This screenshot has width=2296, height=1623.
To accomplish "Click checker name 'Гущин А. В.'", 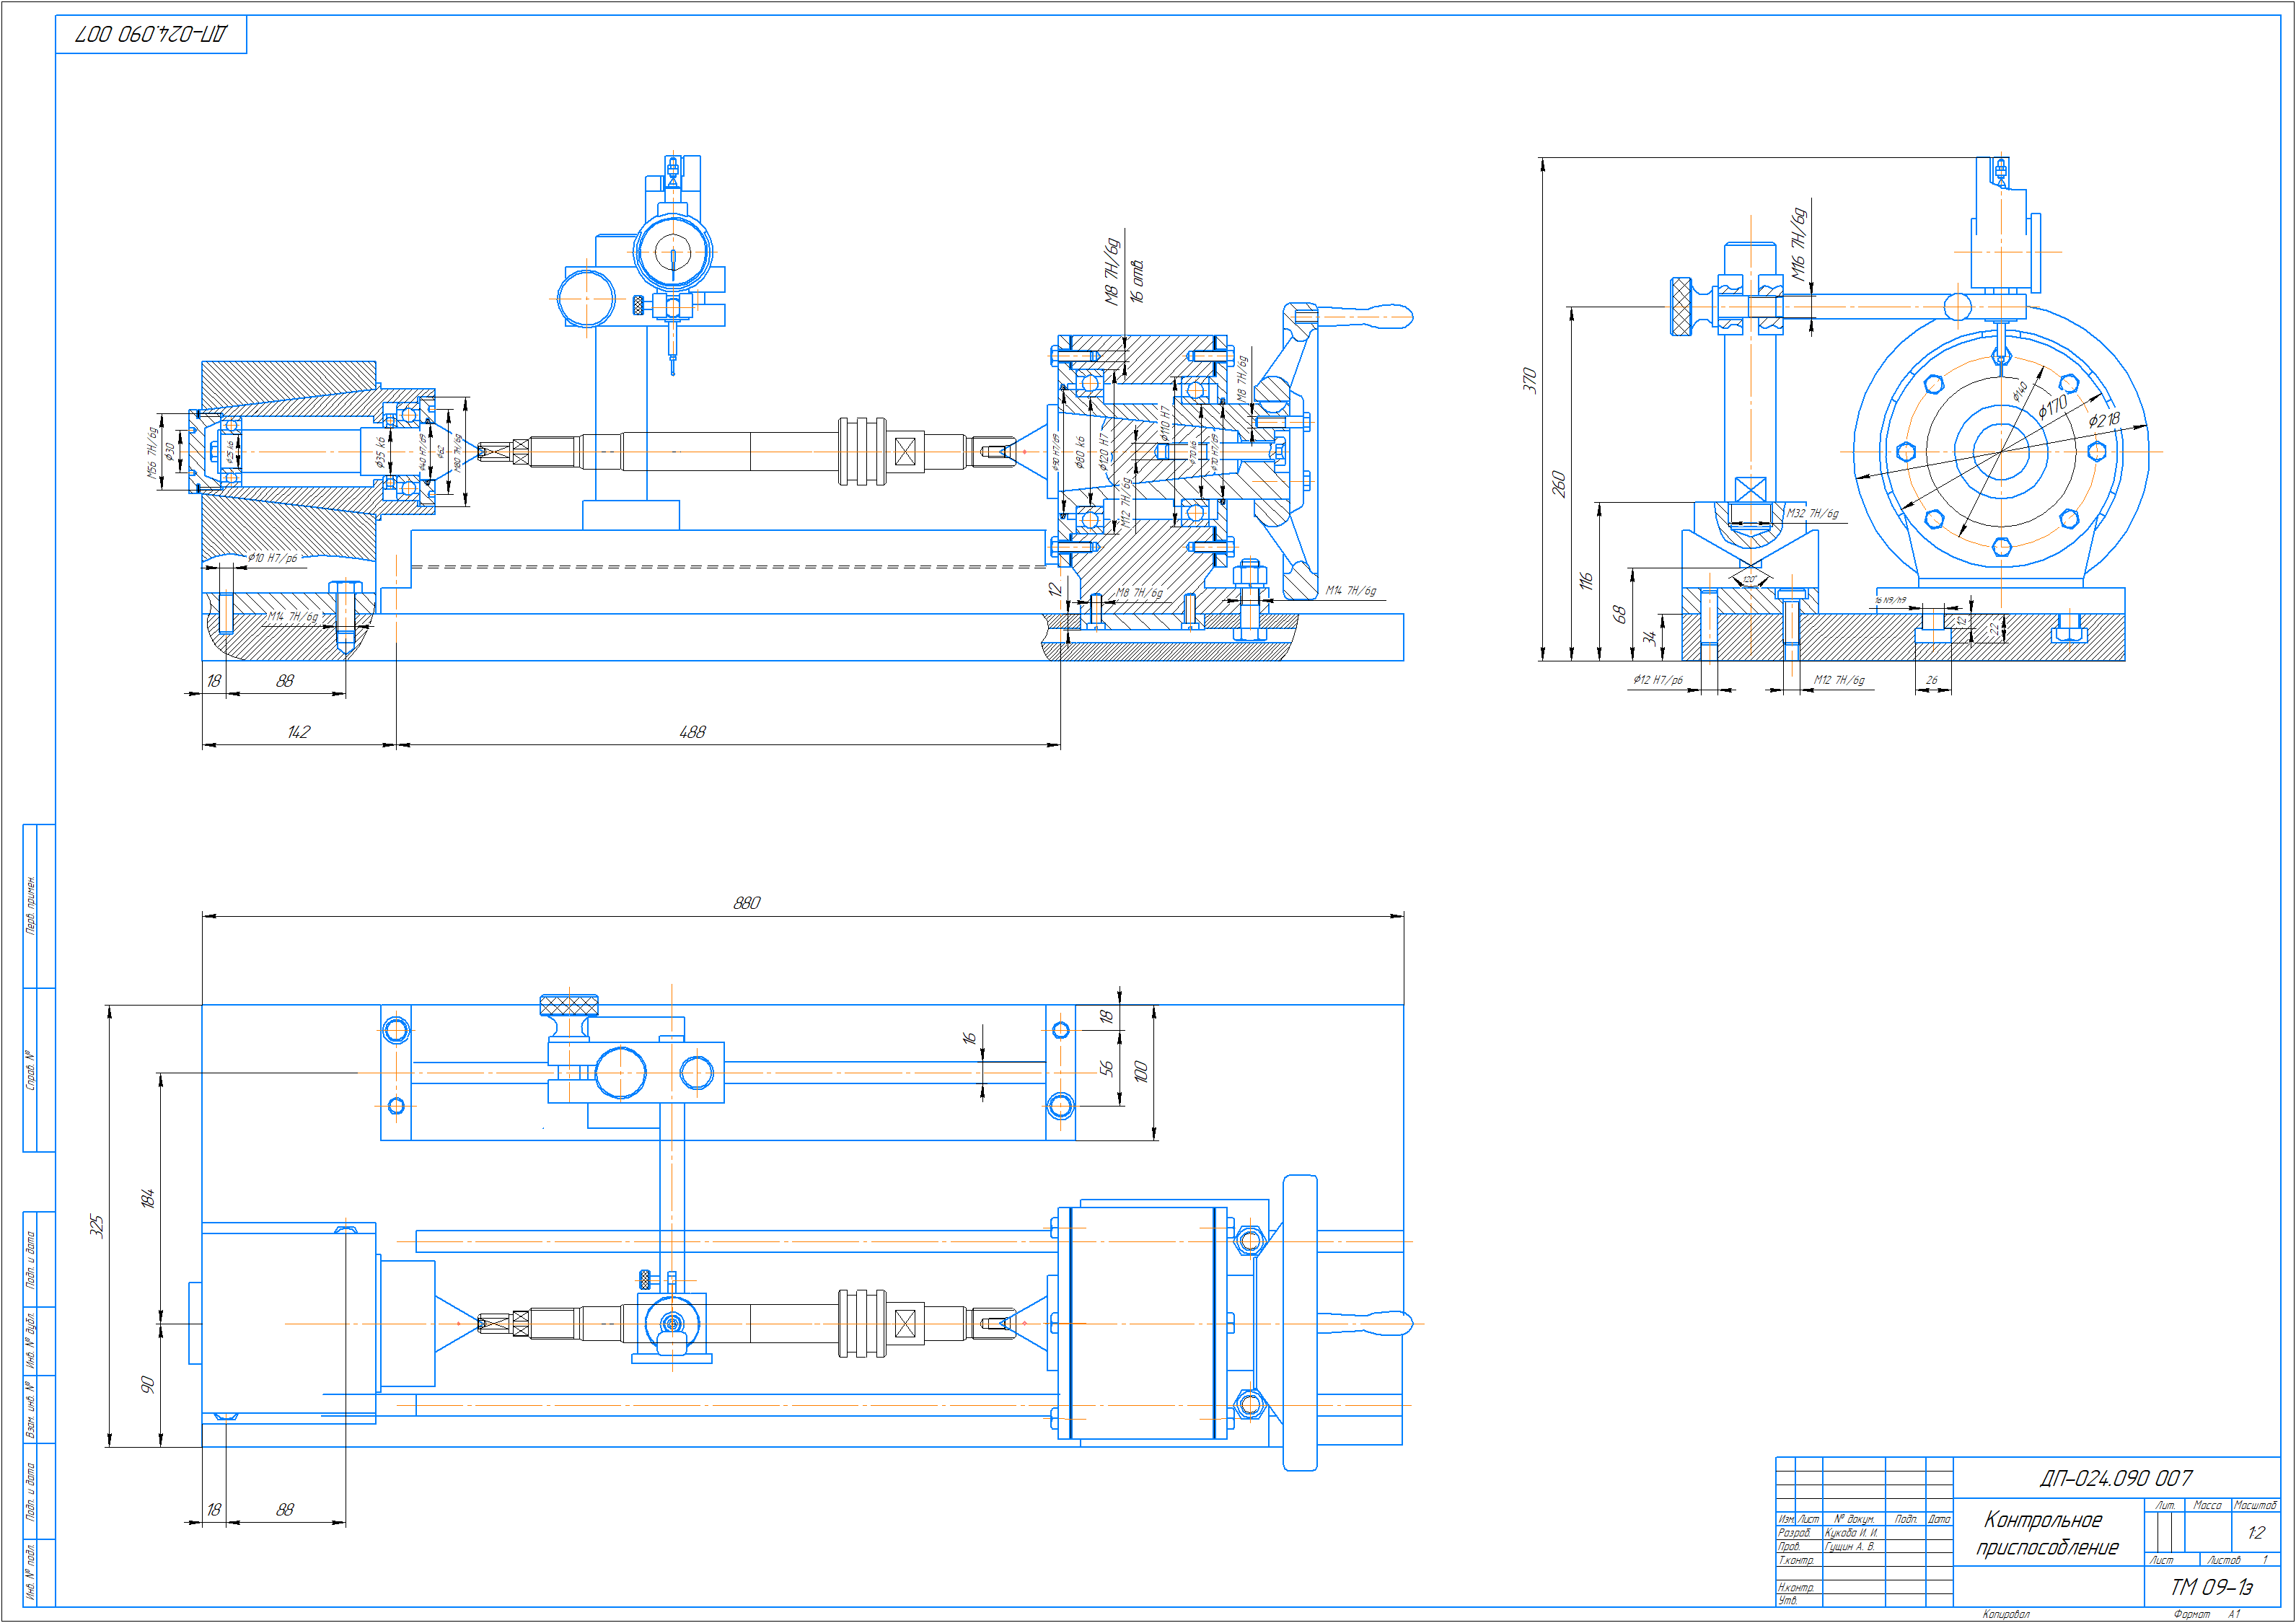I will pos(1849,1546).
